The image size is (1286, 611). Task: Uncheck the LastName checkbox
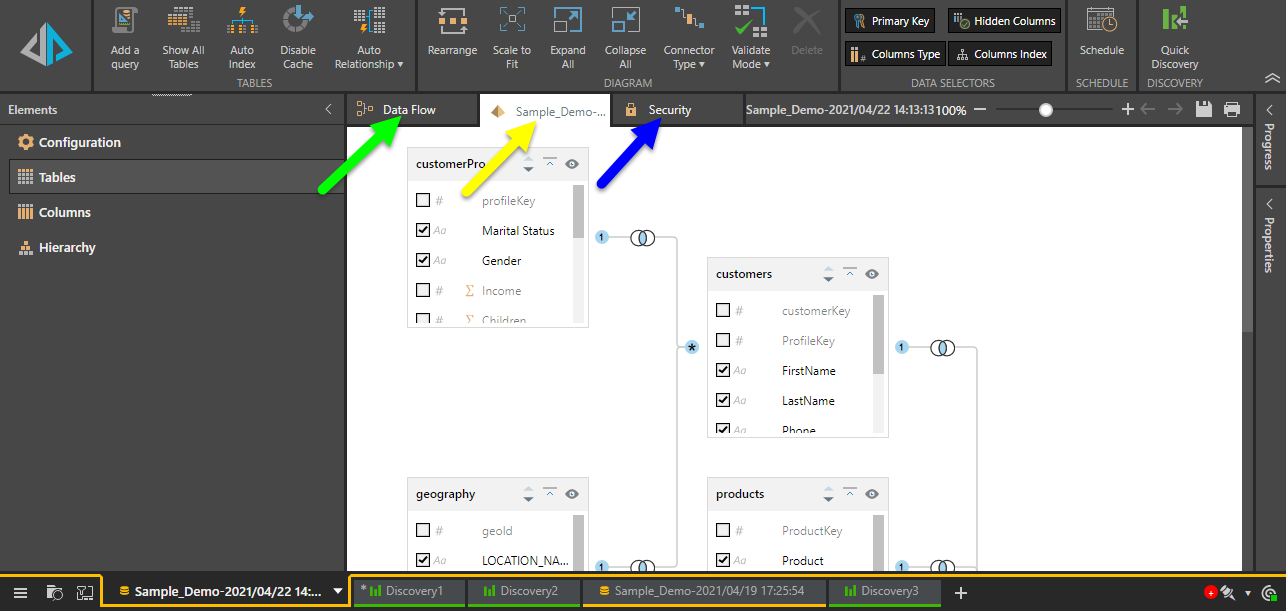click(x=723, y=400)
